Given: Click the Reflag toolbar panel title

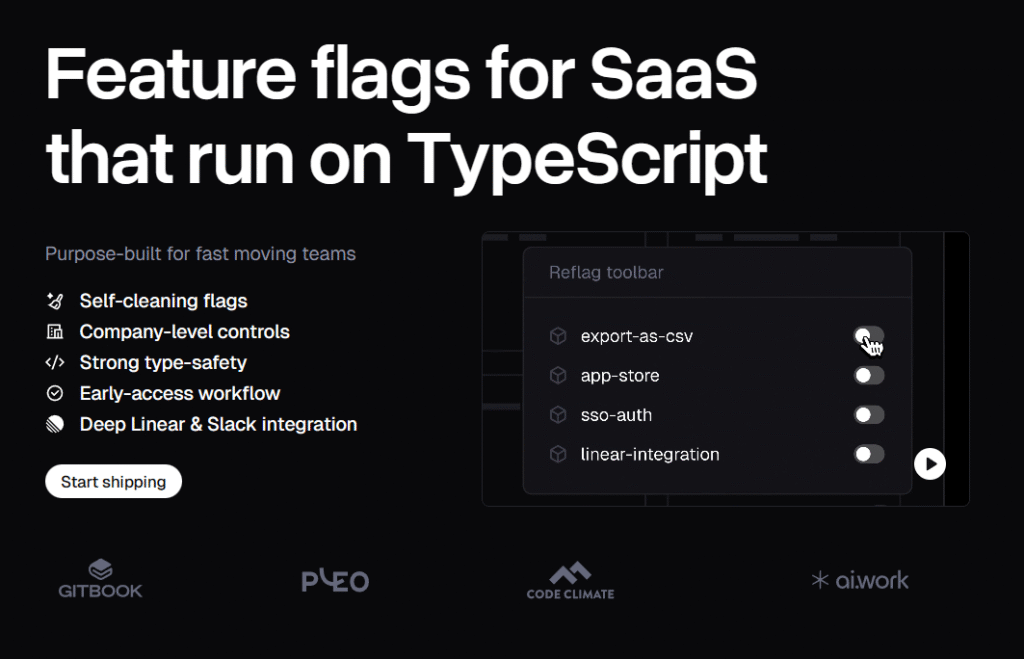Looking at the screenshot, I should pos(606,273).
